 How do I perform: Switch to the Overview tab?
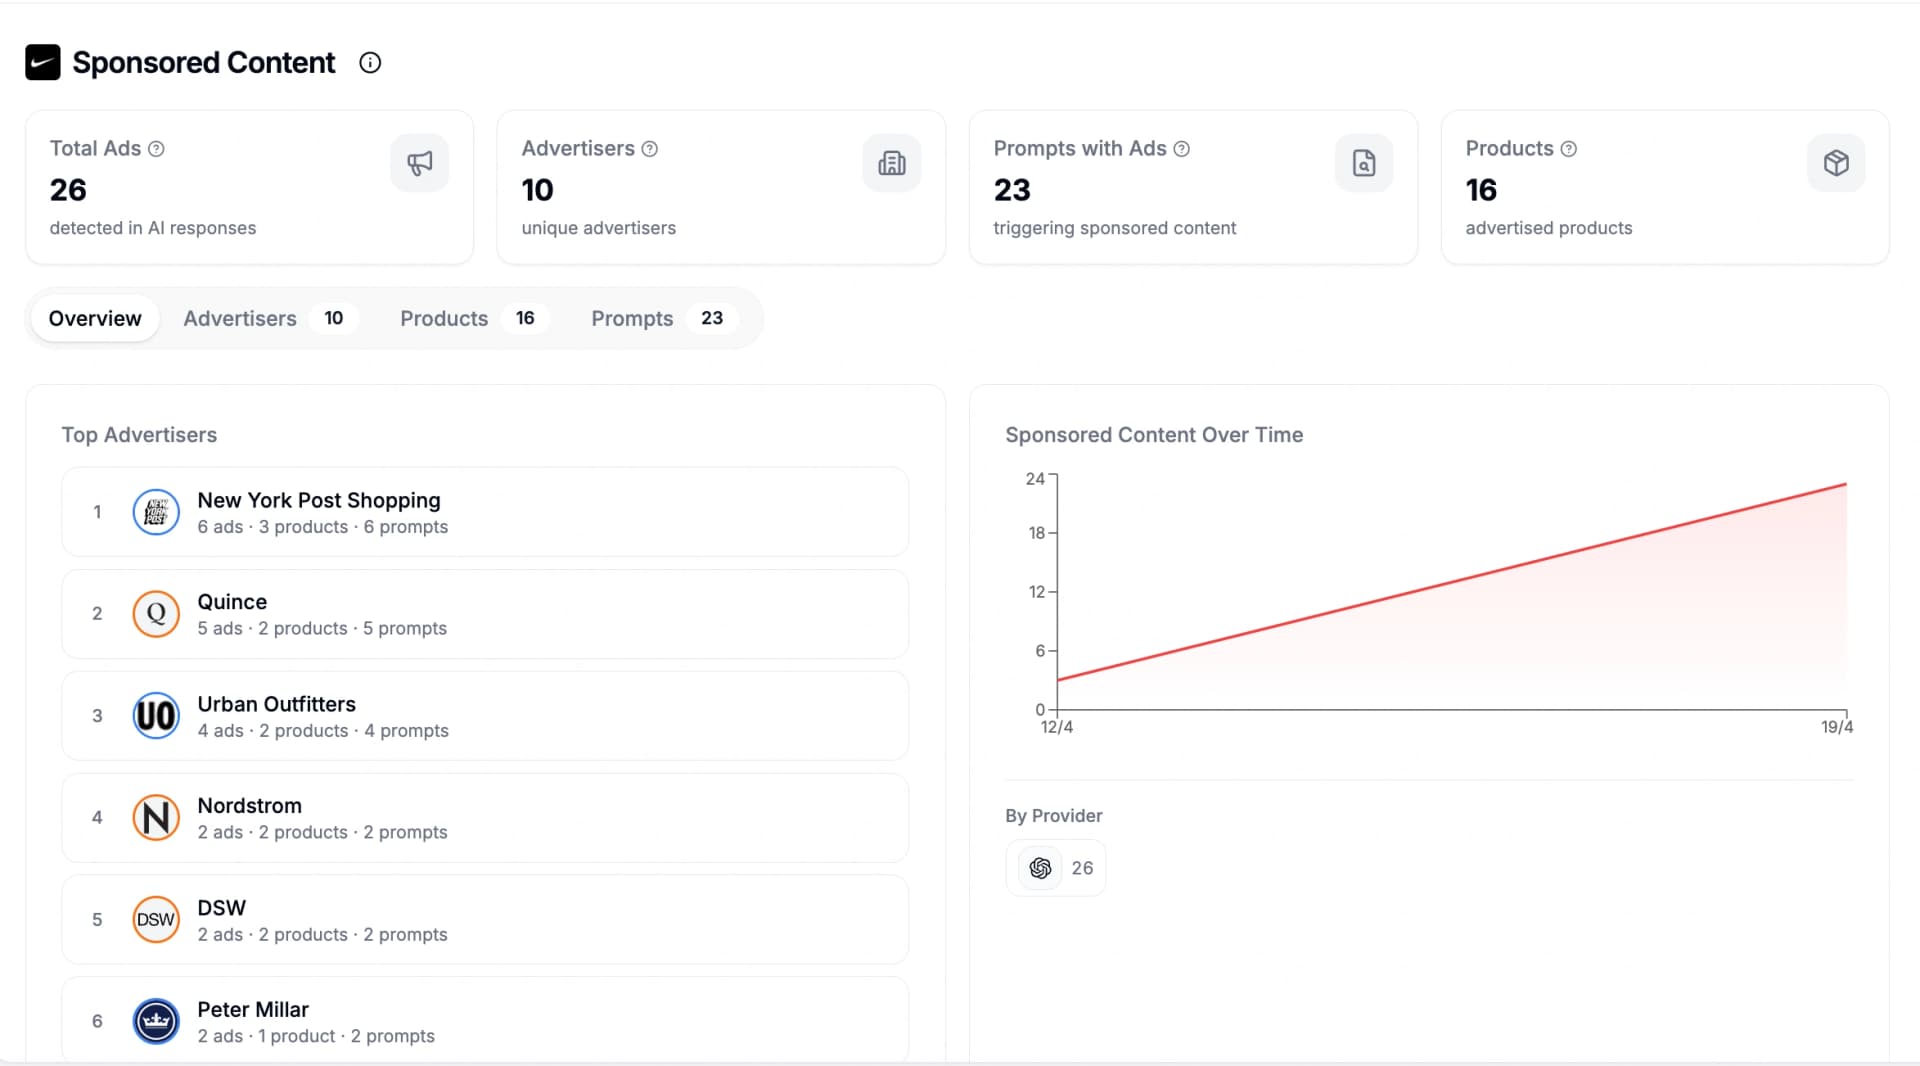click(95, 318)
